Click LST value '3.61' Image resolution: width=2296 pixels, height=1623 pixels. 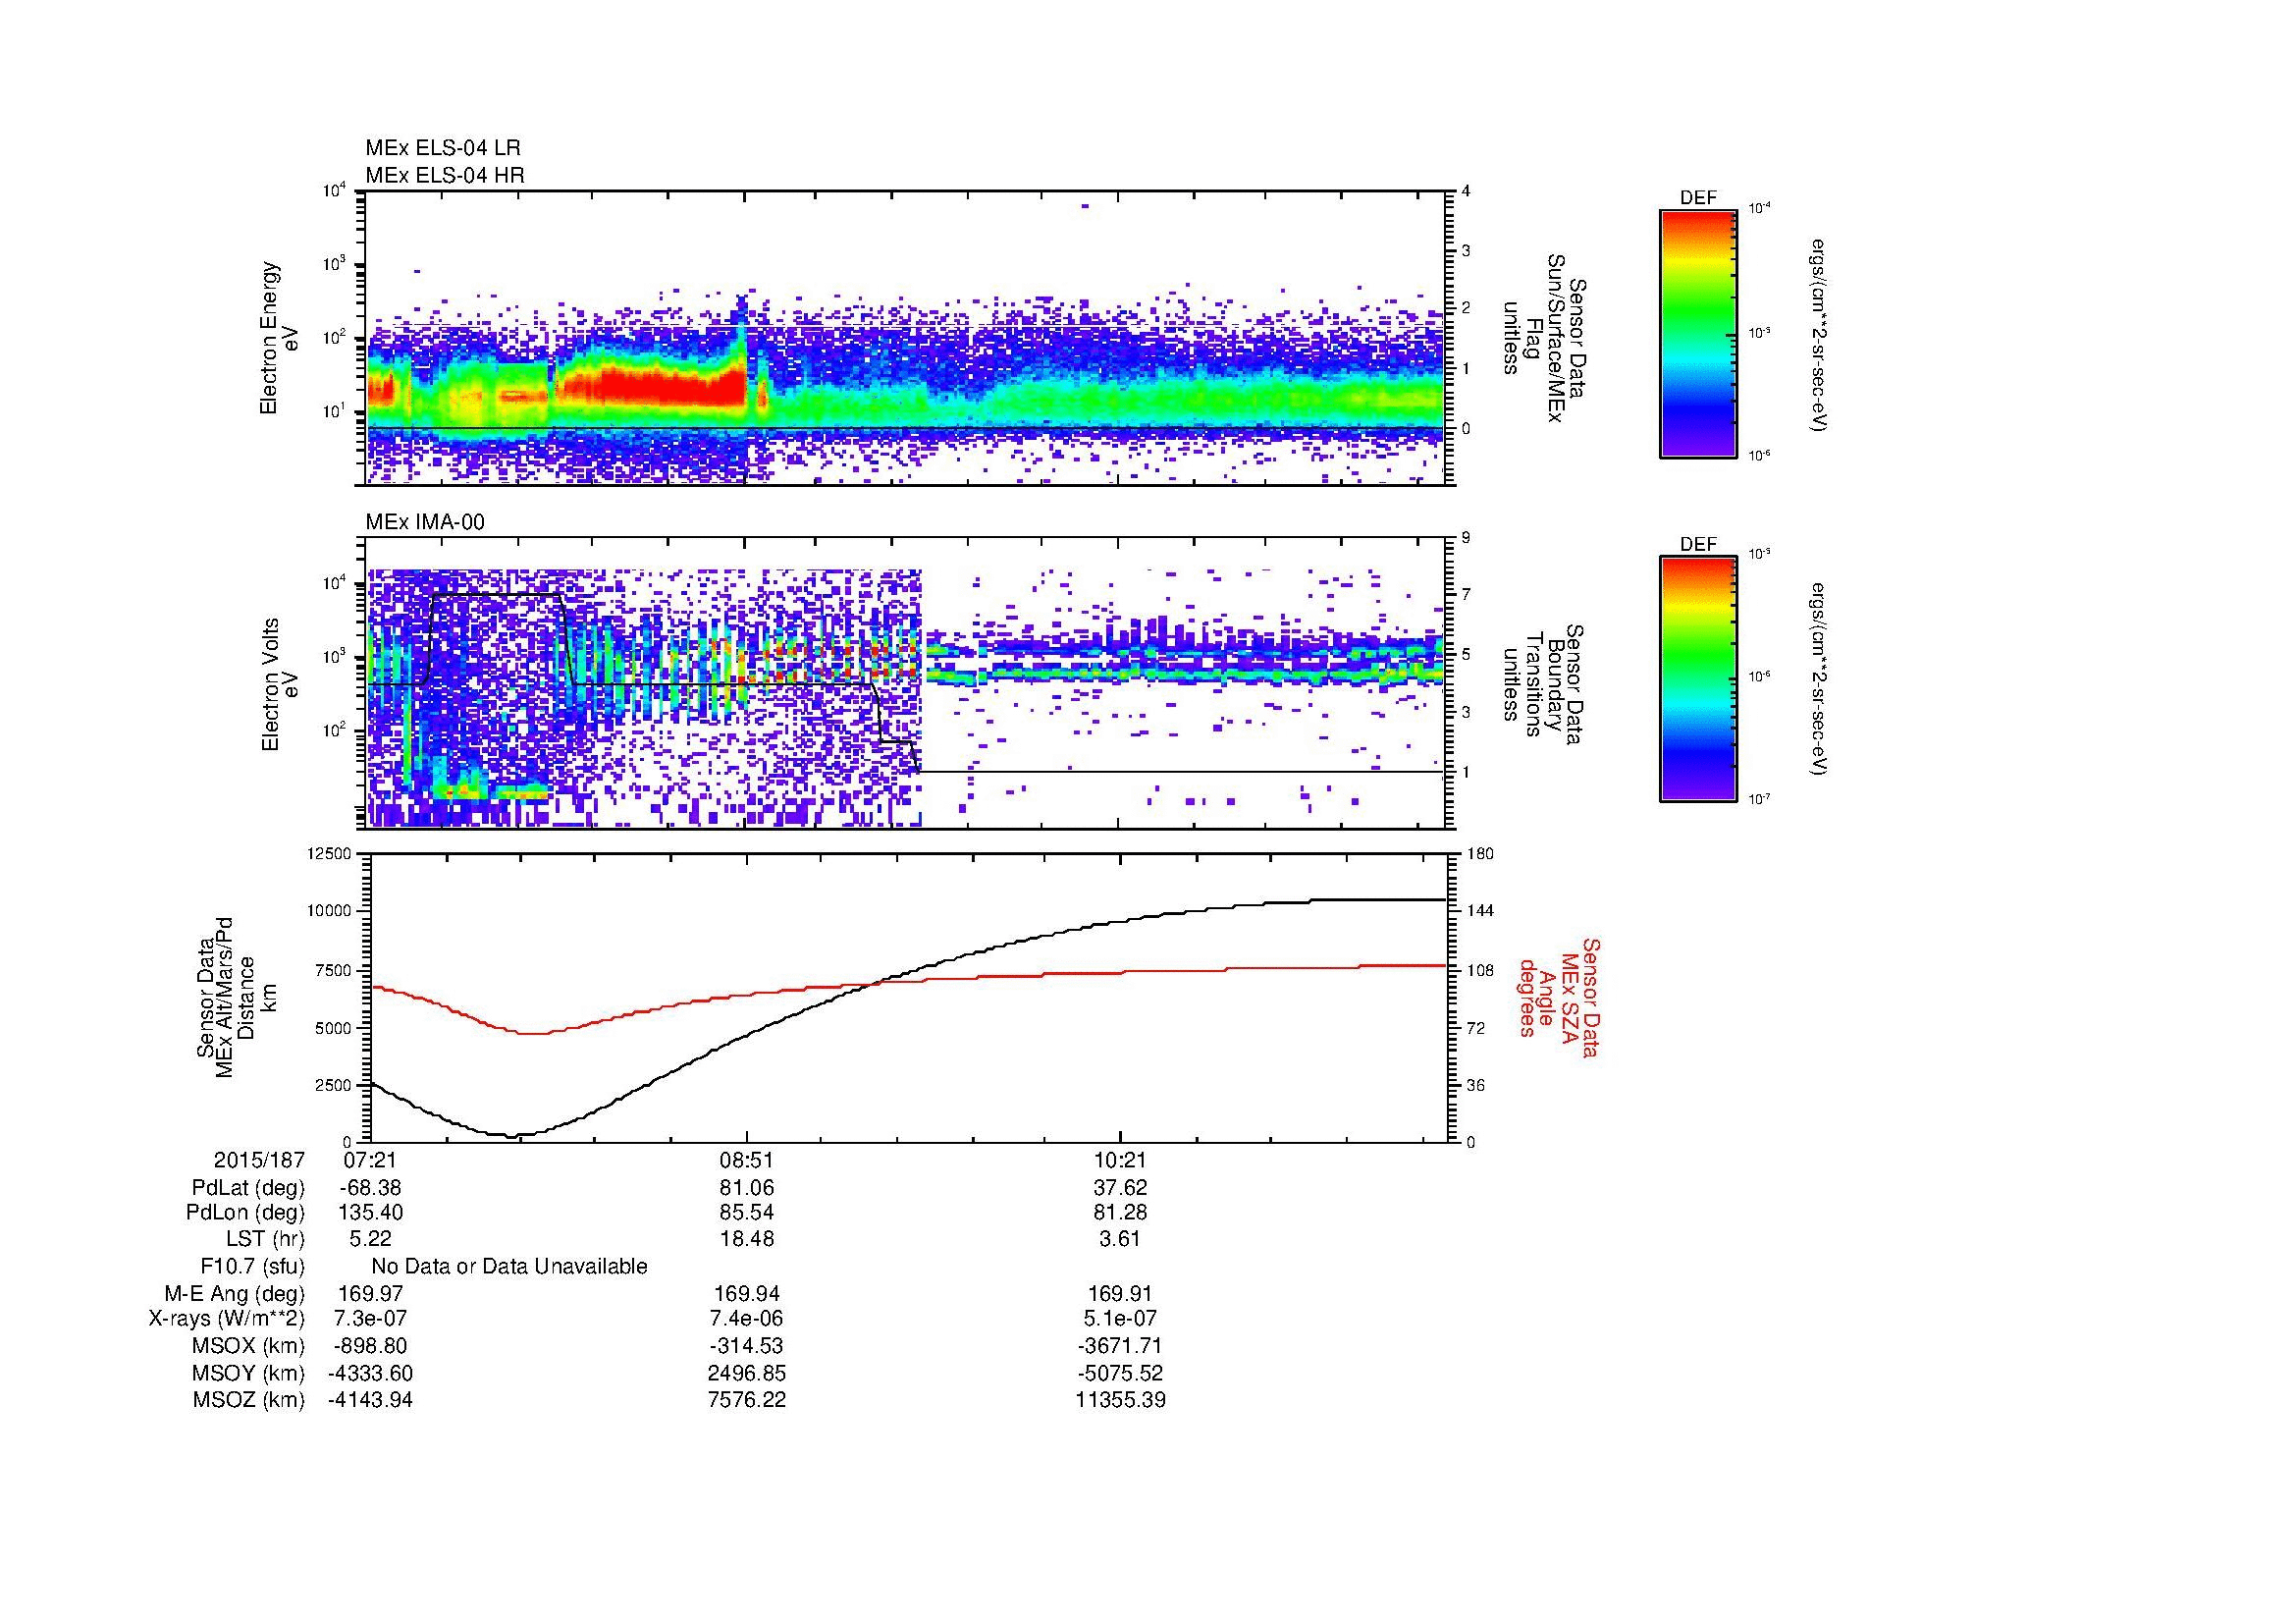point(1121,1239)
